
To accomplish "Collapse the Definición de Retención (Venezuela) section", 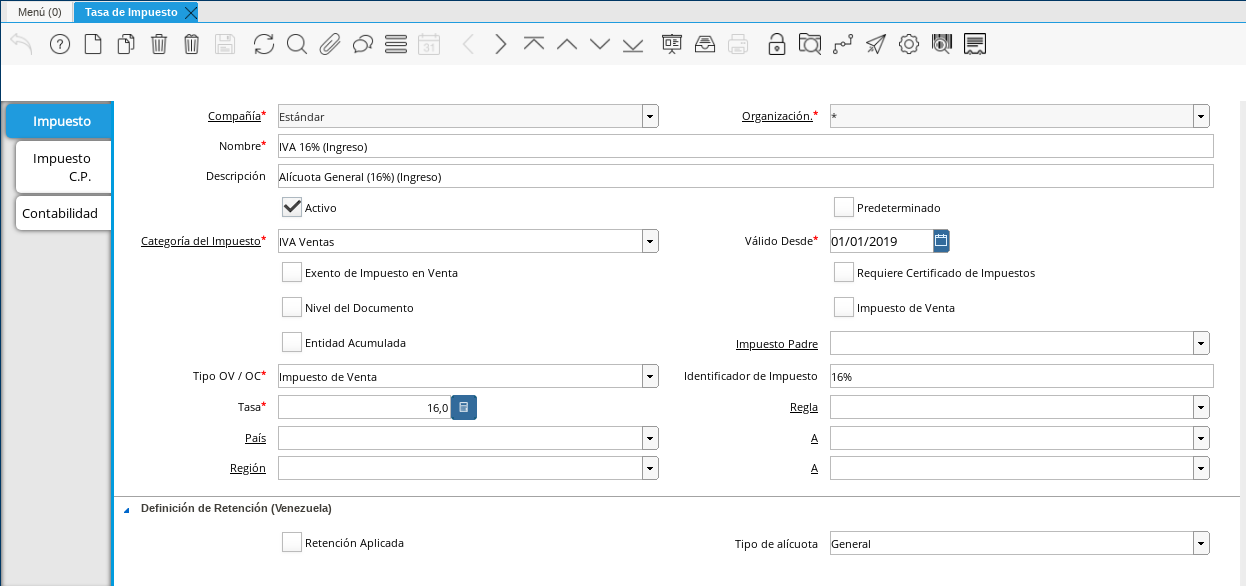I will click(126, 509).
